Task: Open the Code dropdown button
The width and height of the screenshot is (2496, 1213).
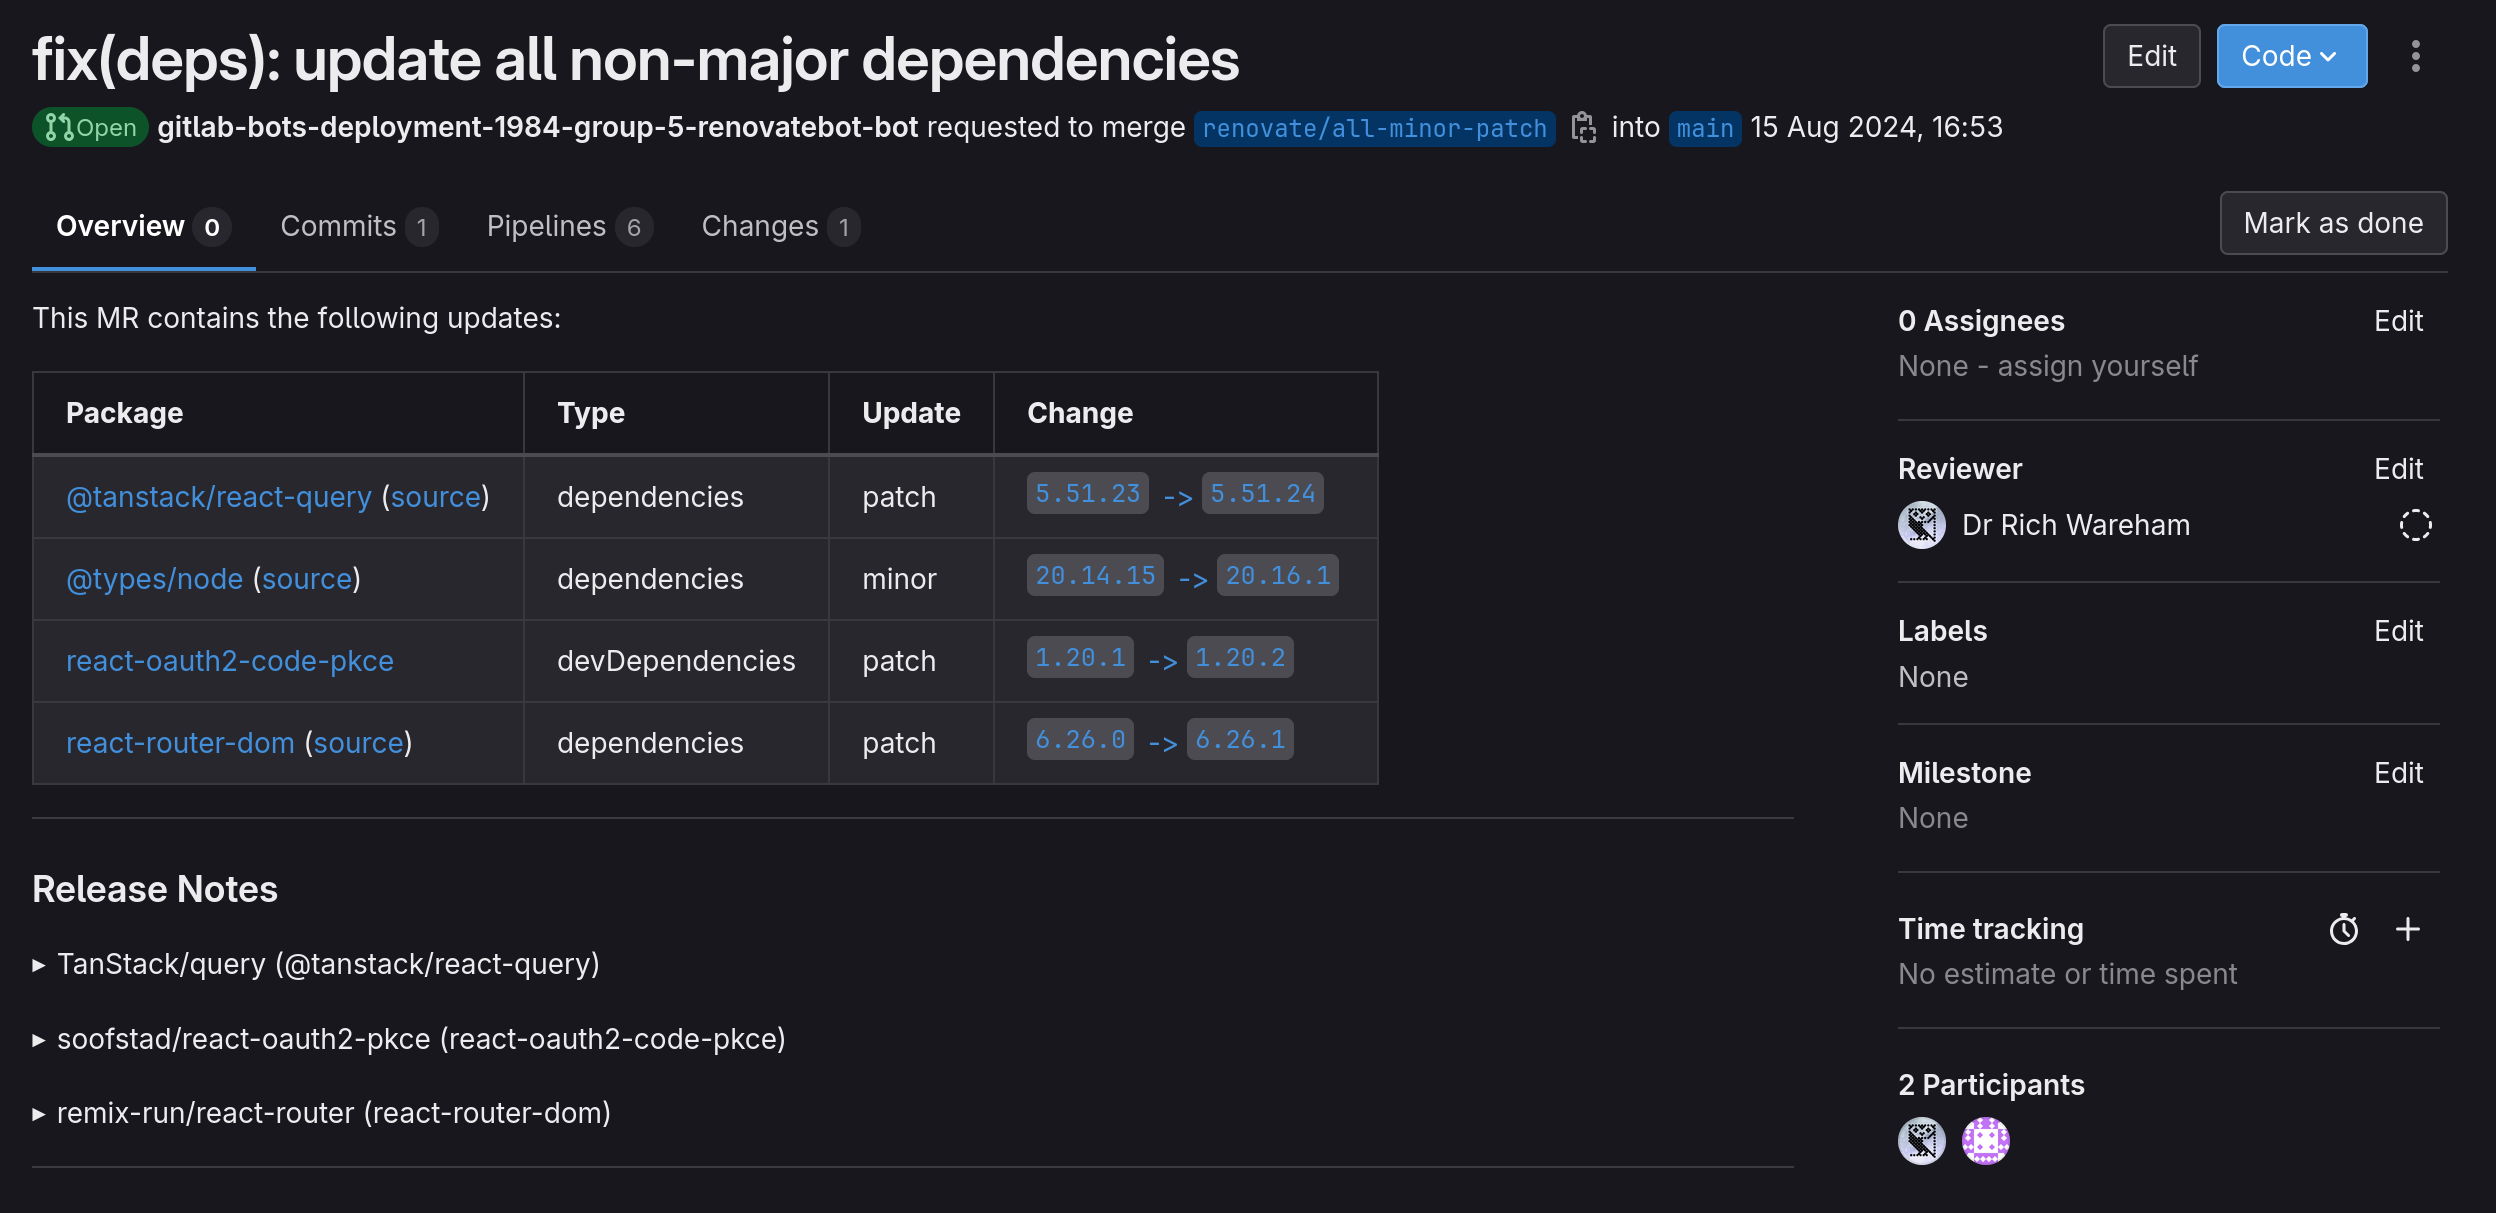Action: 2290,57
